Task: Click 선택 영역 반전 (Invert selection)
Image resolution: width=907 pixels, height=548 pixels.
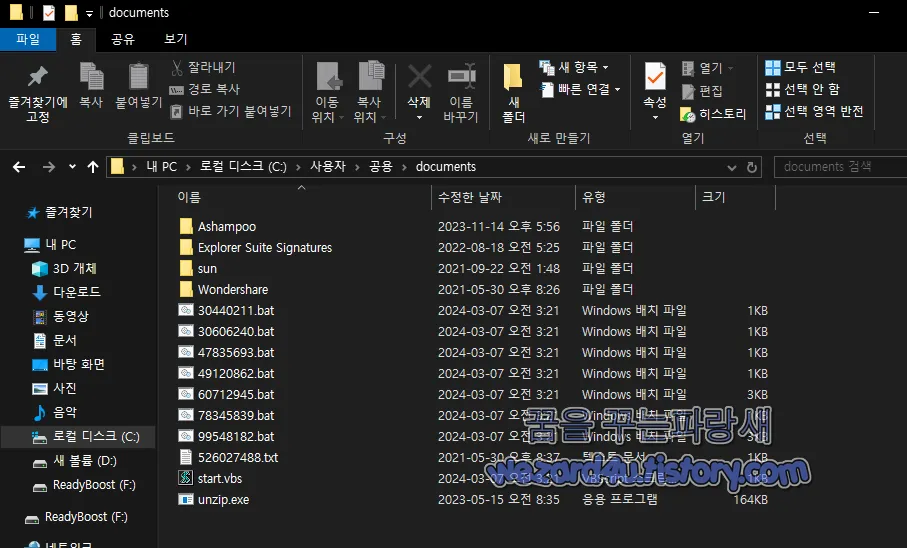Action: (x=814, y=111)
